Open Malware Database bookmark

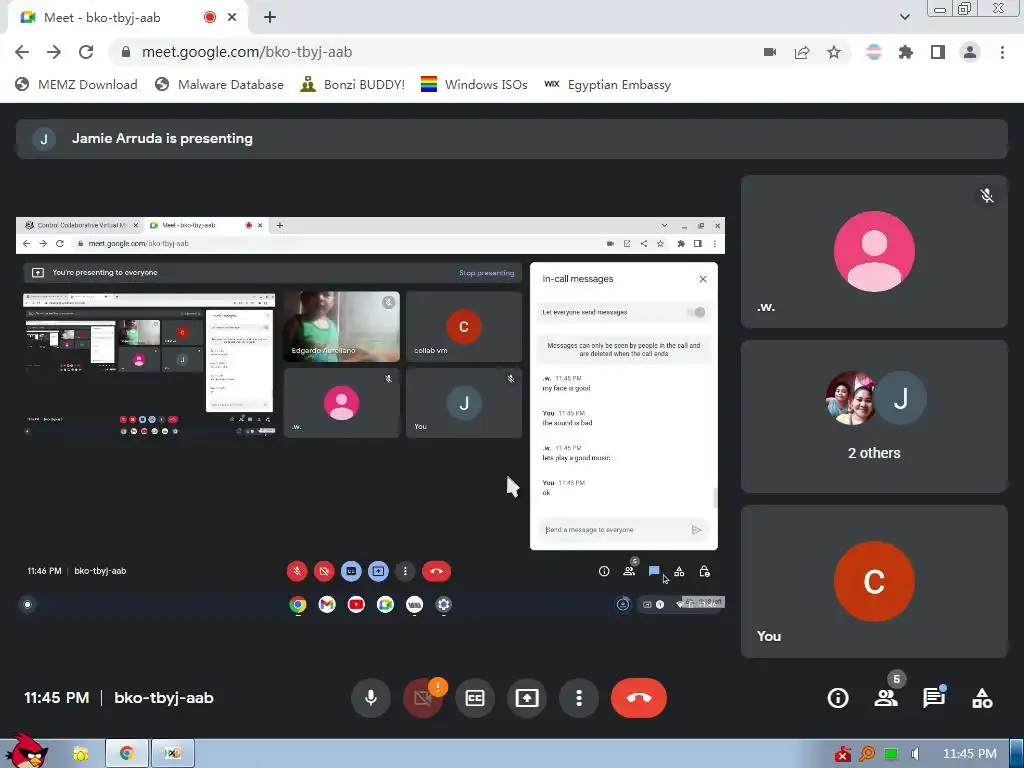219,84
